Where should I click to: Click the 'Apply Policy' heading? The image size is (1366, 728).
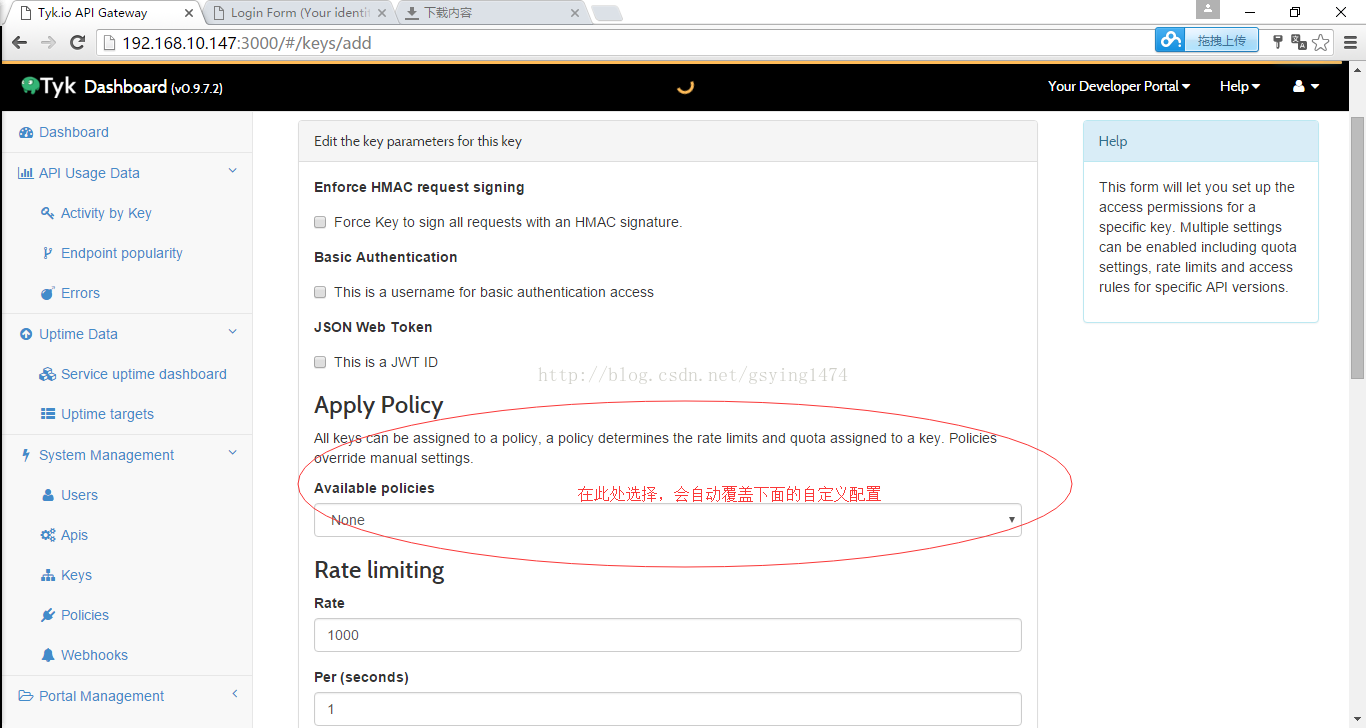pos(378,405)
